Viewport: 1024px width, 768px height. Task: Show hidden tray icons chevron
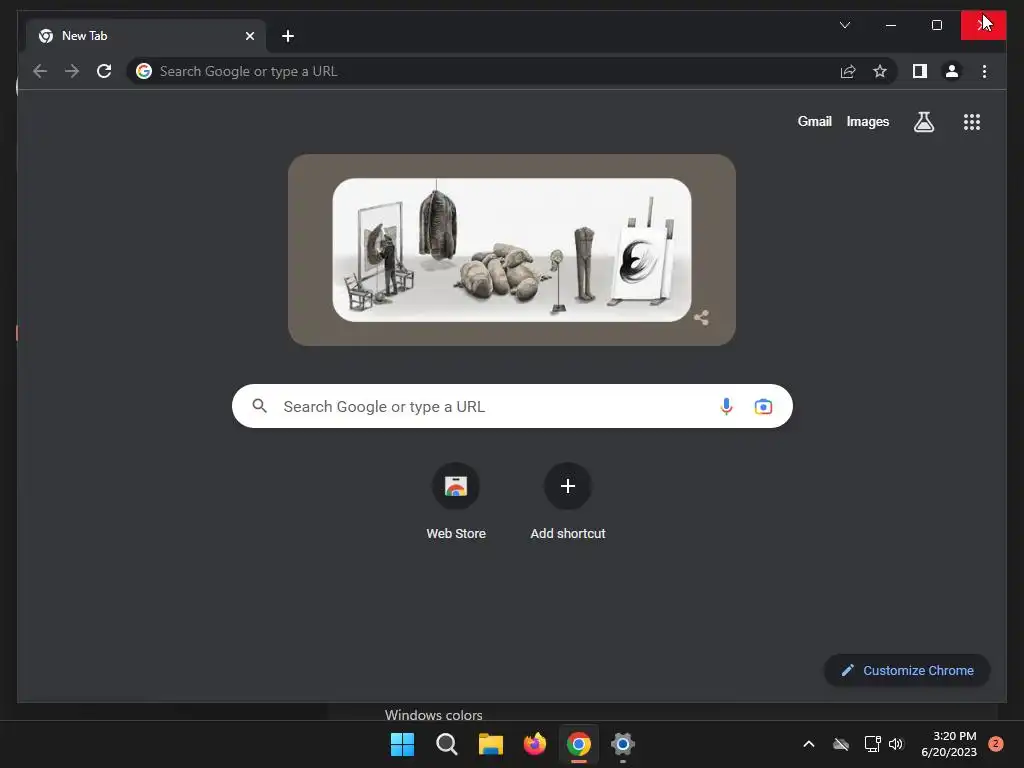point(808,744)
